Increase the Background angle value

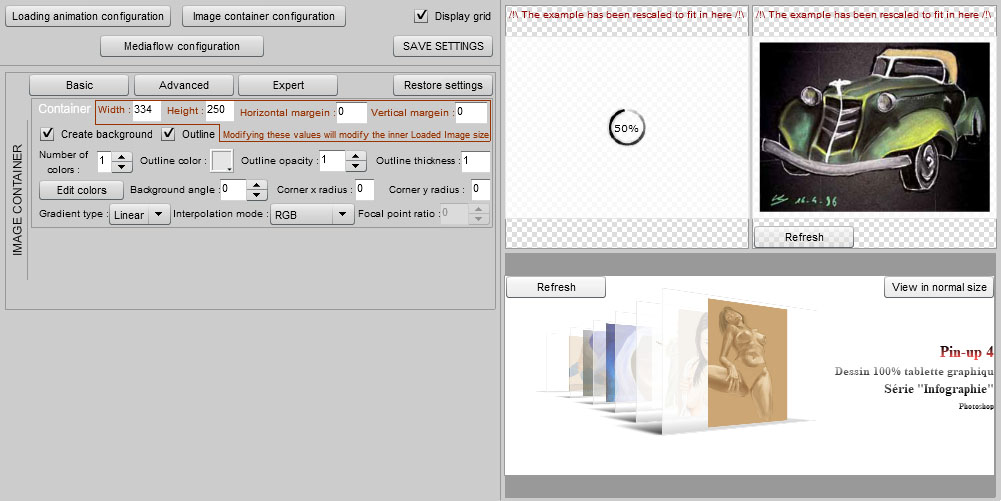pos(257,185)
